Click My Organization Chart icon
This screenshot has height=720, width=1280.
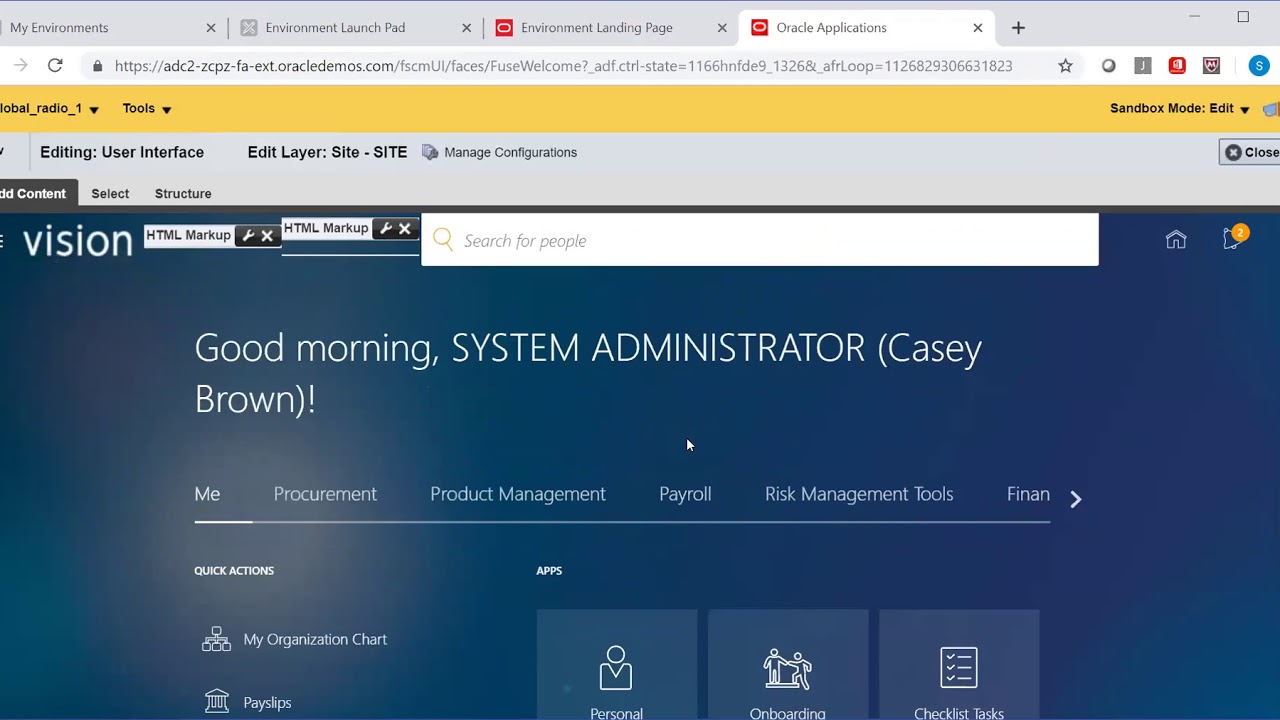[216, 639]
